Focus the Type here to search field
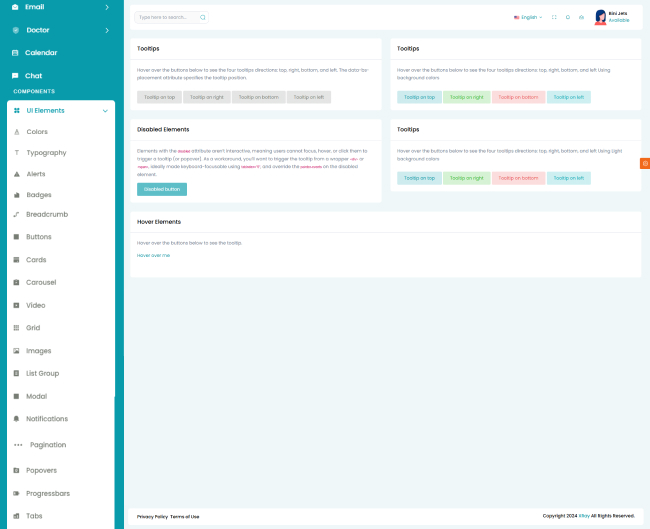 (x=165, y=17)
